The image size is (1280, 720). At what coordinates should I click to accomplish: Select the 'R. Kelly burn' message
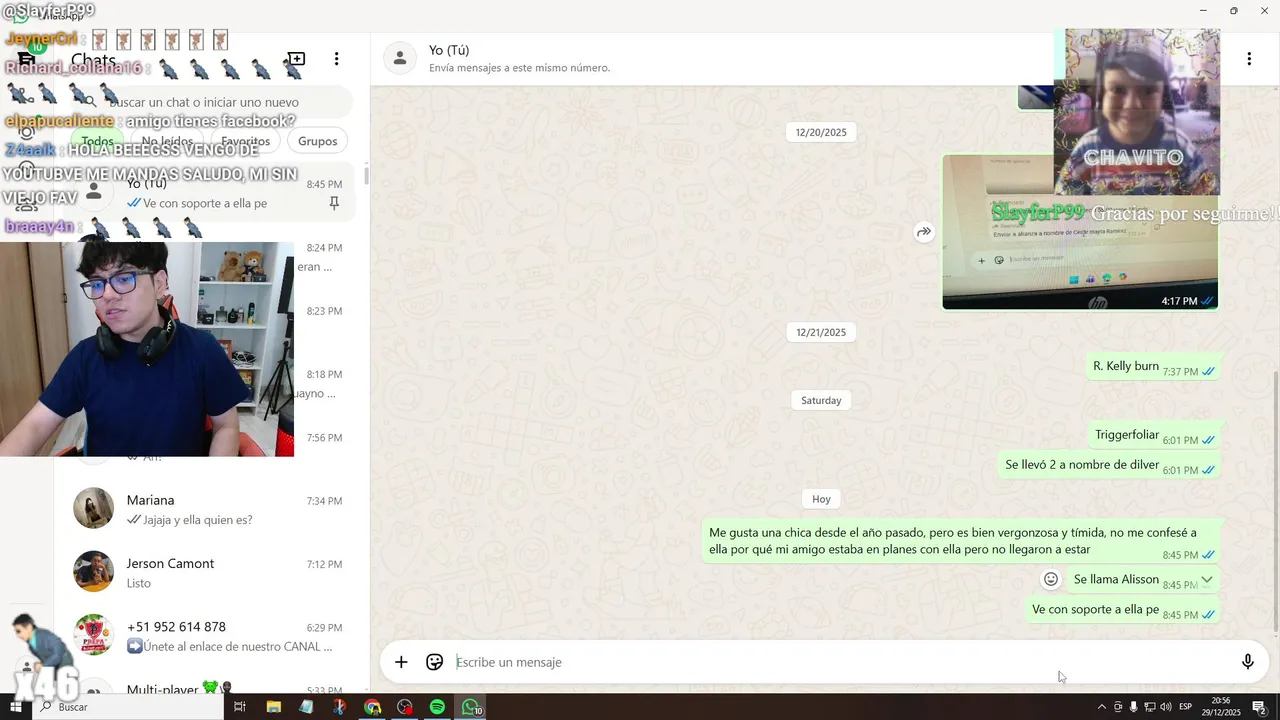1153,367
